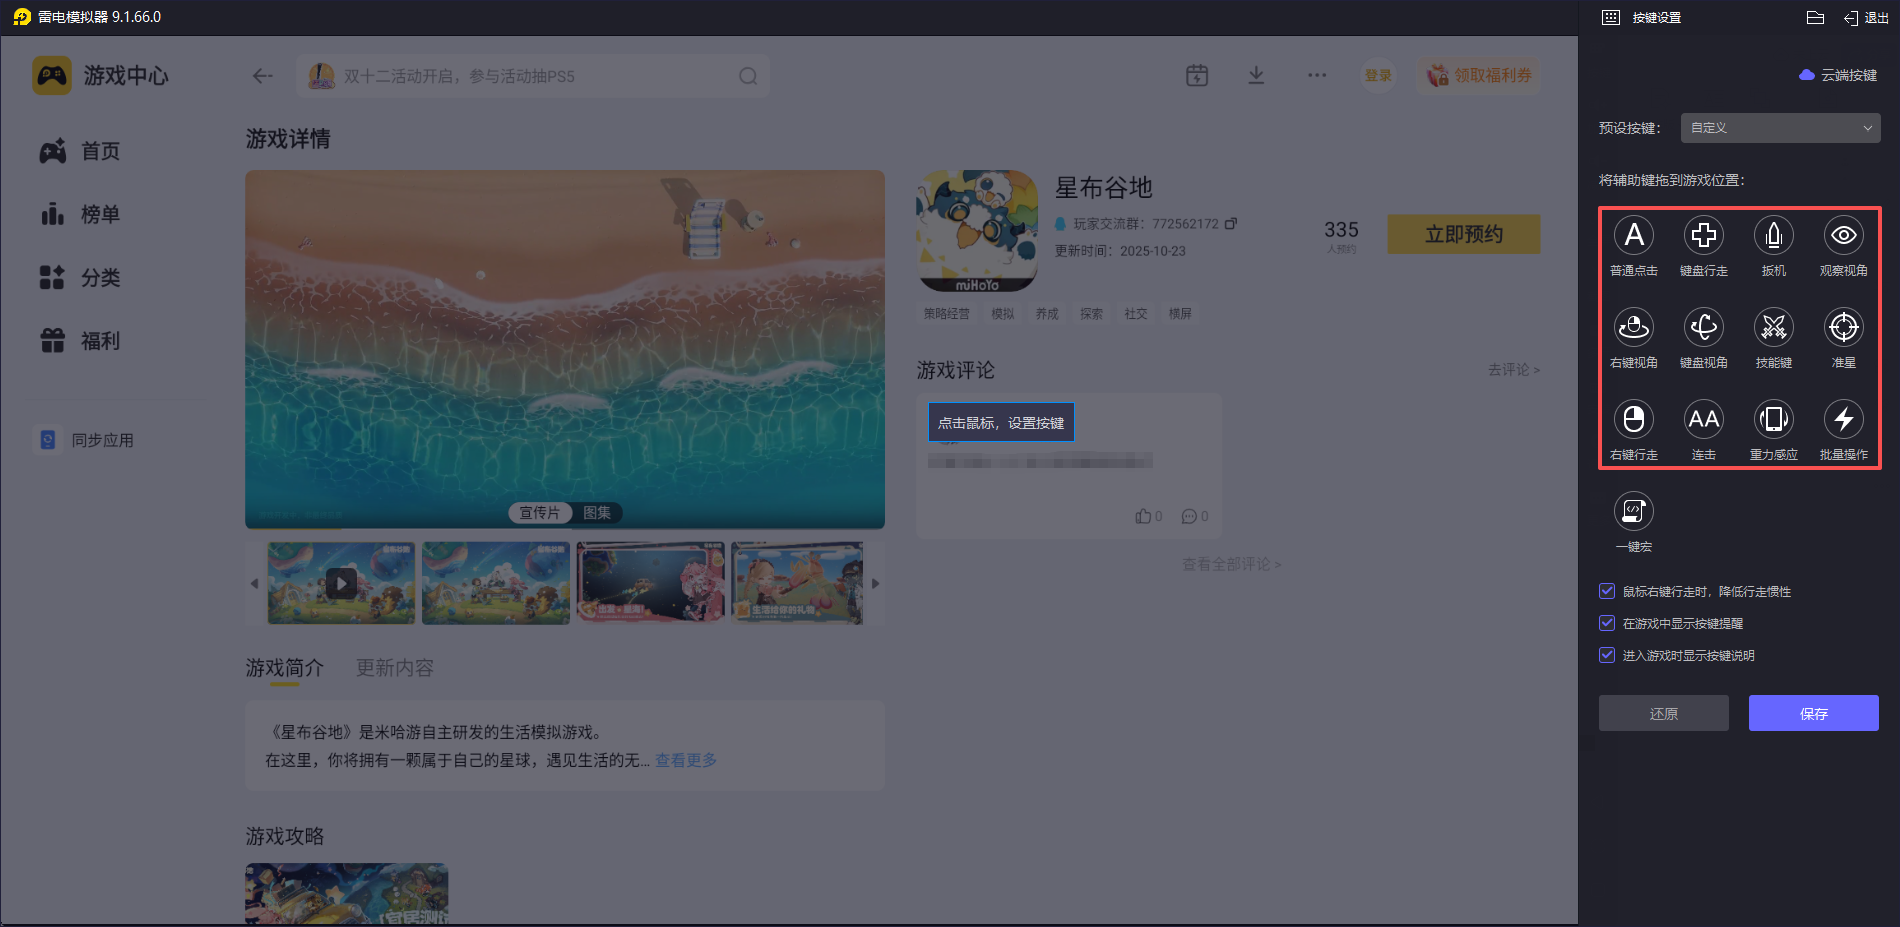Select the 批量操作 lightning icon
Screen dimensions: 1900x927
[1844, 420]
